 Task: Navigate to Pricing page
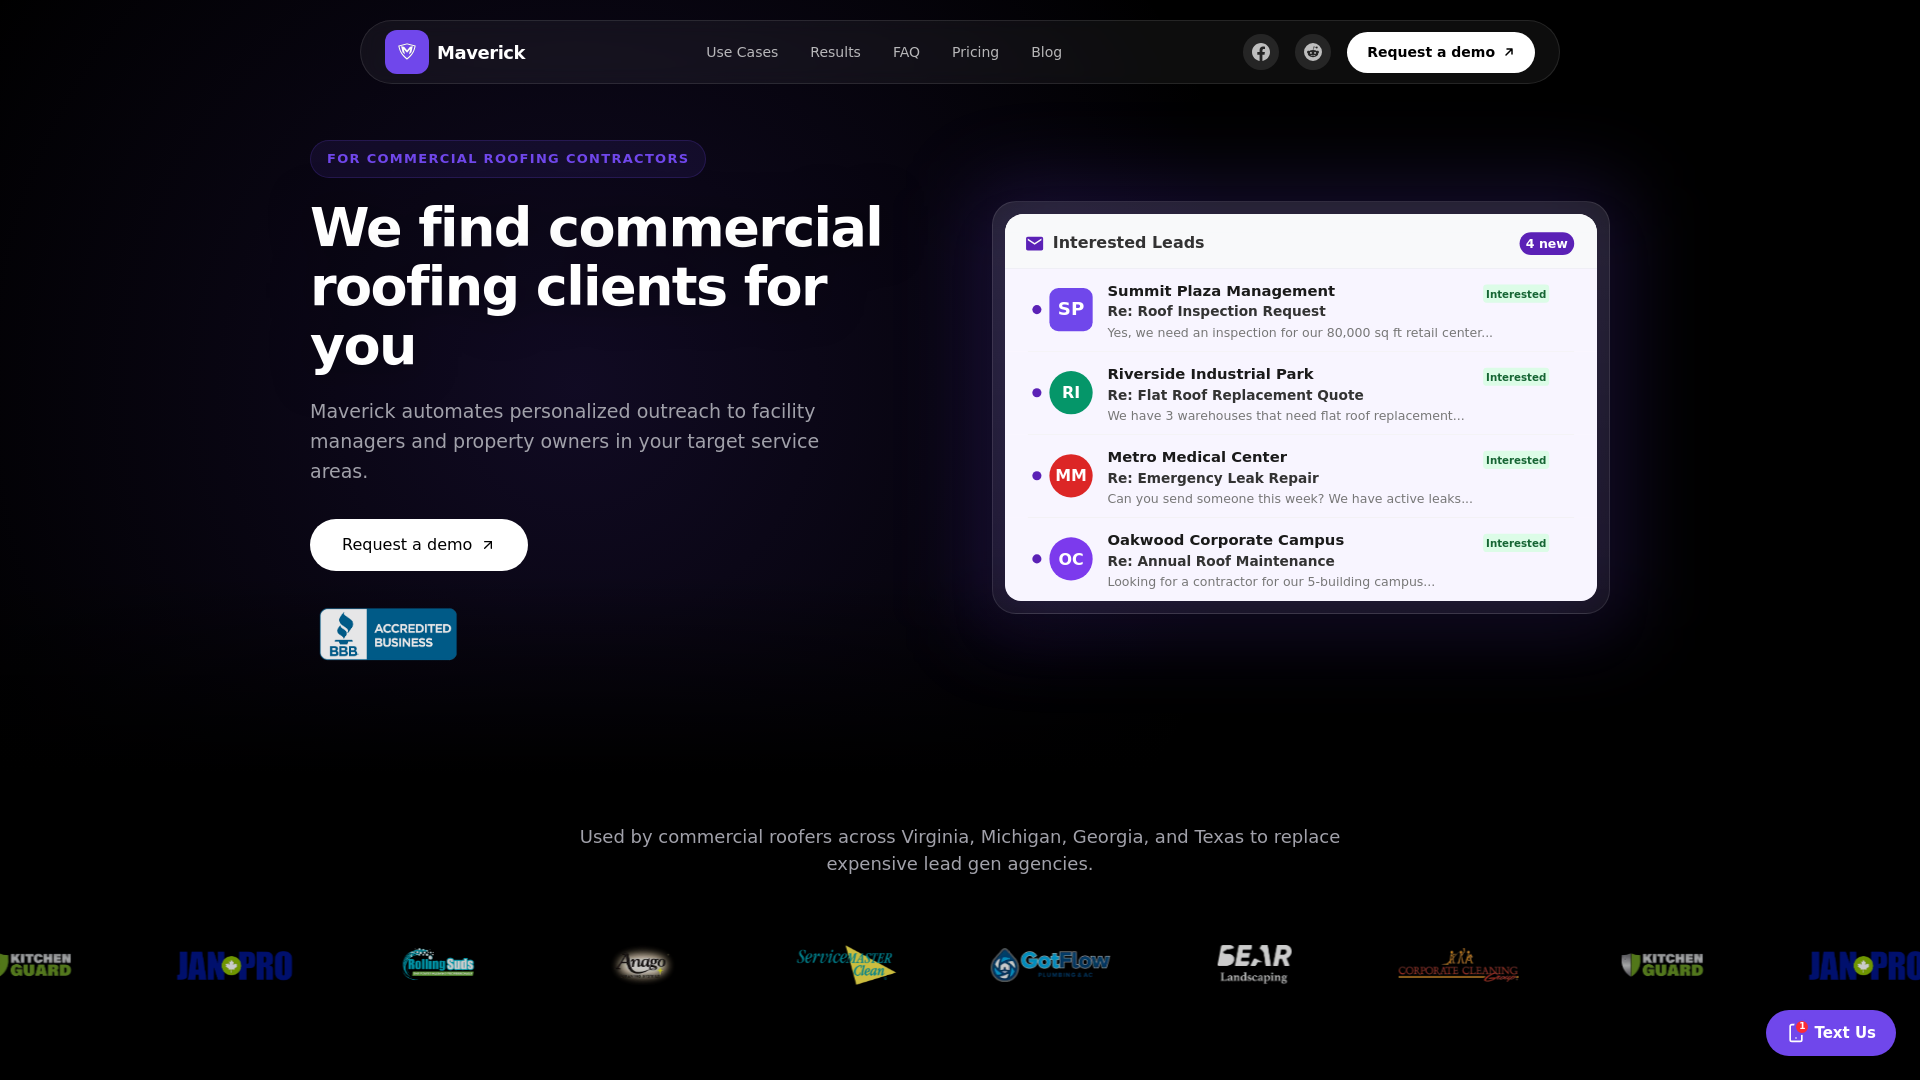(975, 52)
